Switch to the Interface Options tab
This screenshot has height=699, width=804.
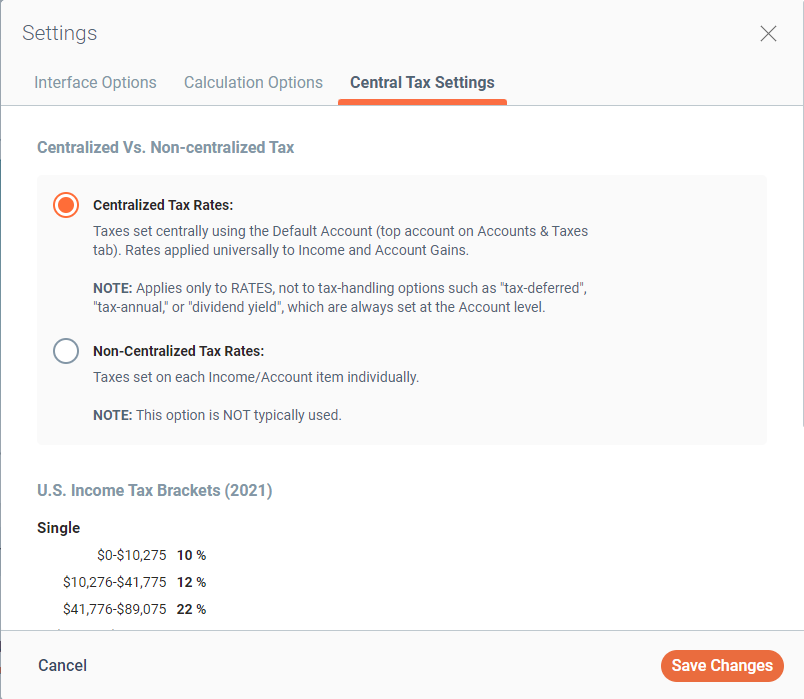point(95,82)
